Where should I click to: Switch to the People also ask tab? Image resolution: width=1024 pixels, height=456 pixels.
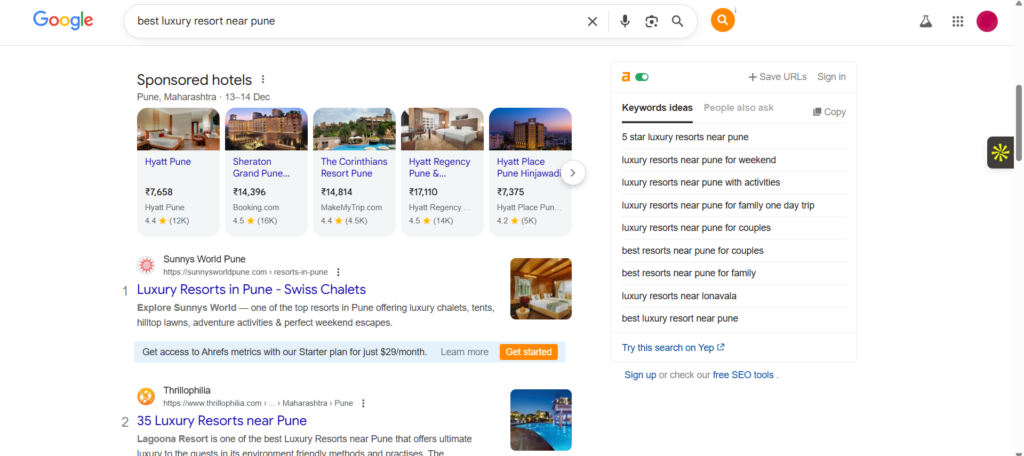pos(738,108)
